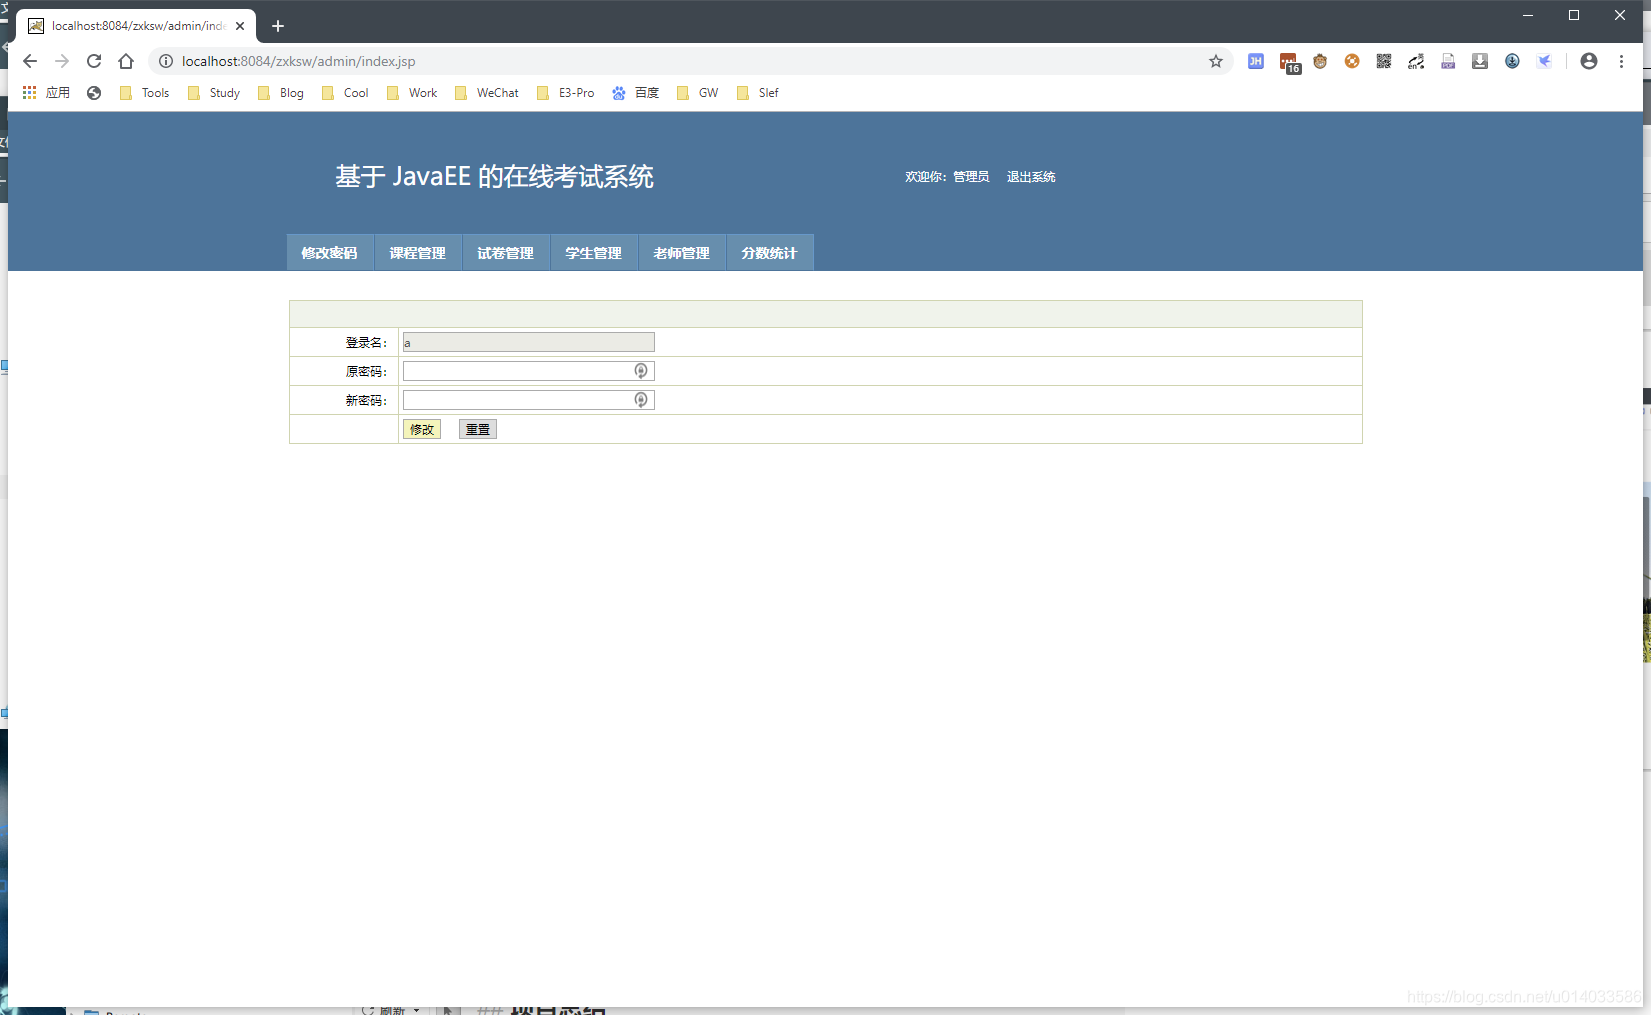Open the blue bird extension icon

pos(1544,61)
